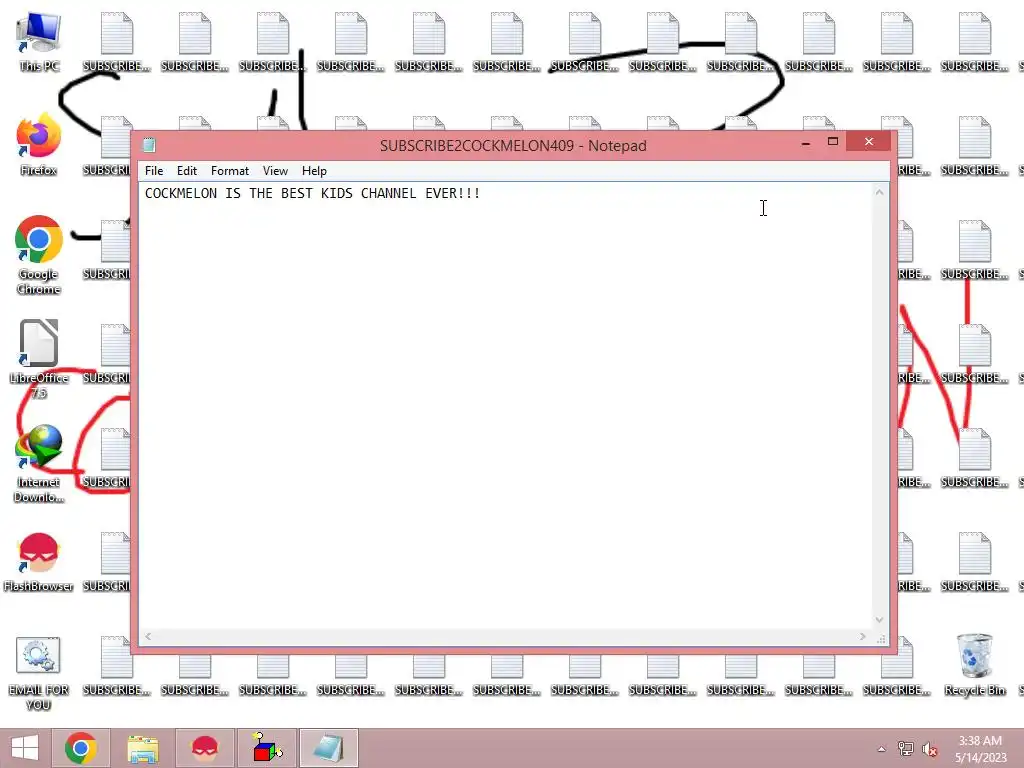Click the network tray icon
This screenshot has width=1024, height=768.
pos(905,748)
